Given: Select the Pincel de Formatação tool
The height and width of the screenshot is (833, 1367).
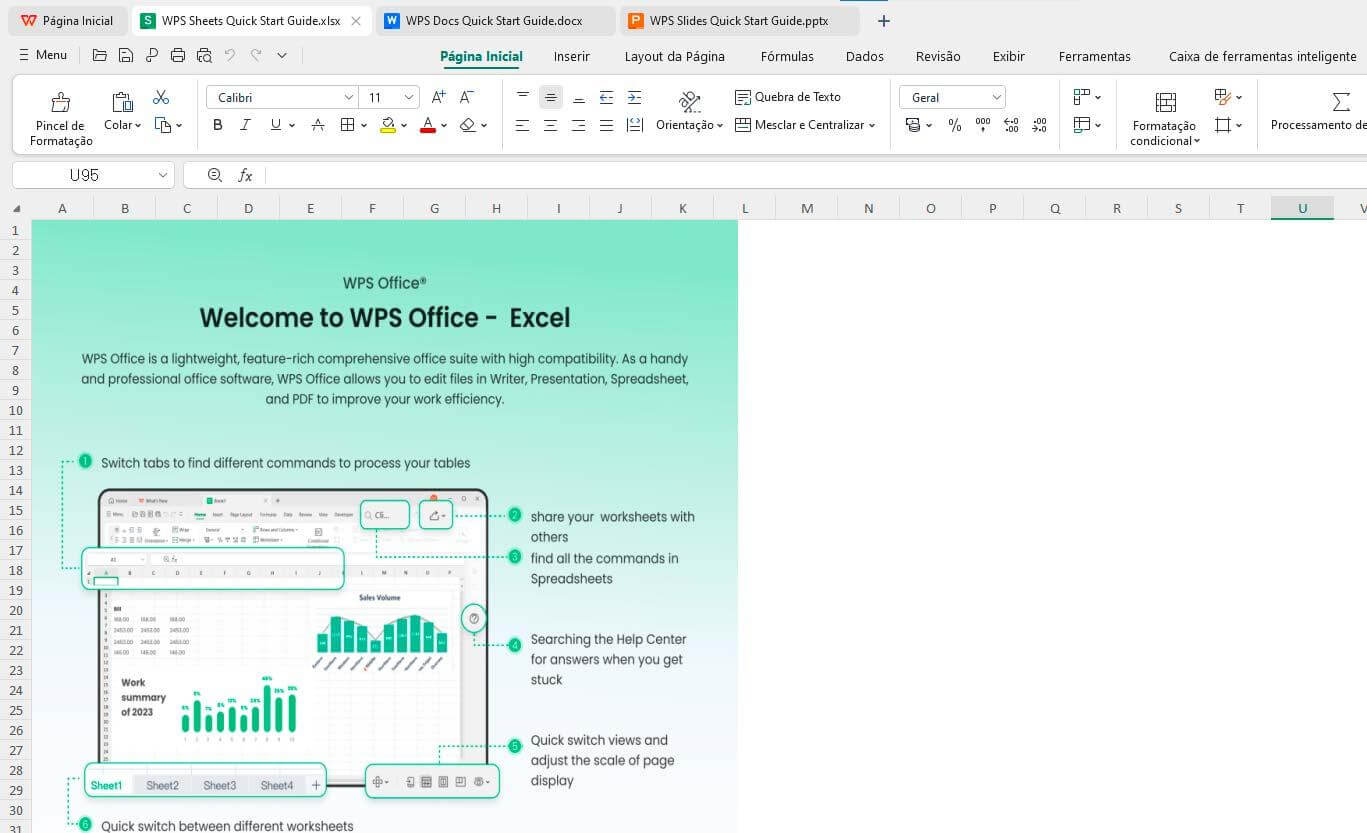Looking at the screenshot, I should pyautogui.click(x=60, y=113).
